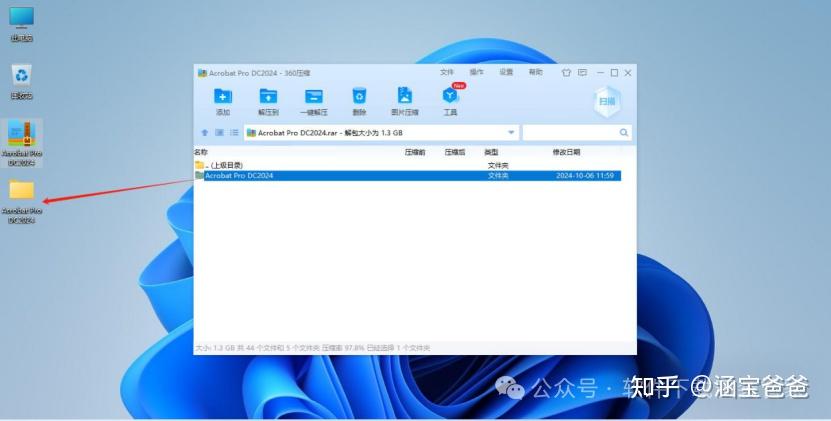
Task: Select Acrobat Pro DC2024 folder on desktop
Action: click(22, 201)
